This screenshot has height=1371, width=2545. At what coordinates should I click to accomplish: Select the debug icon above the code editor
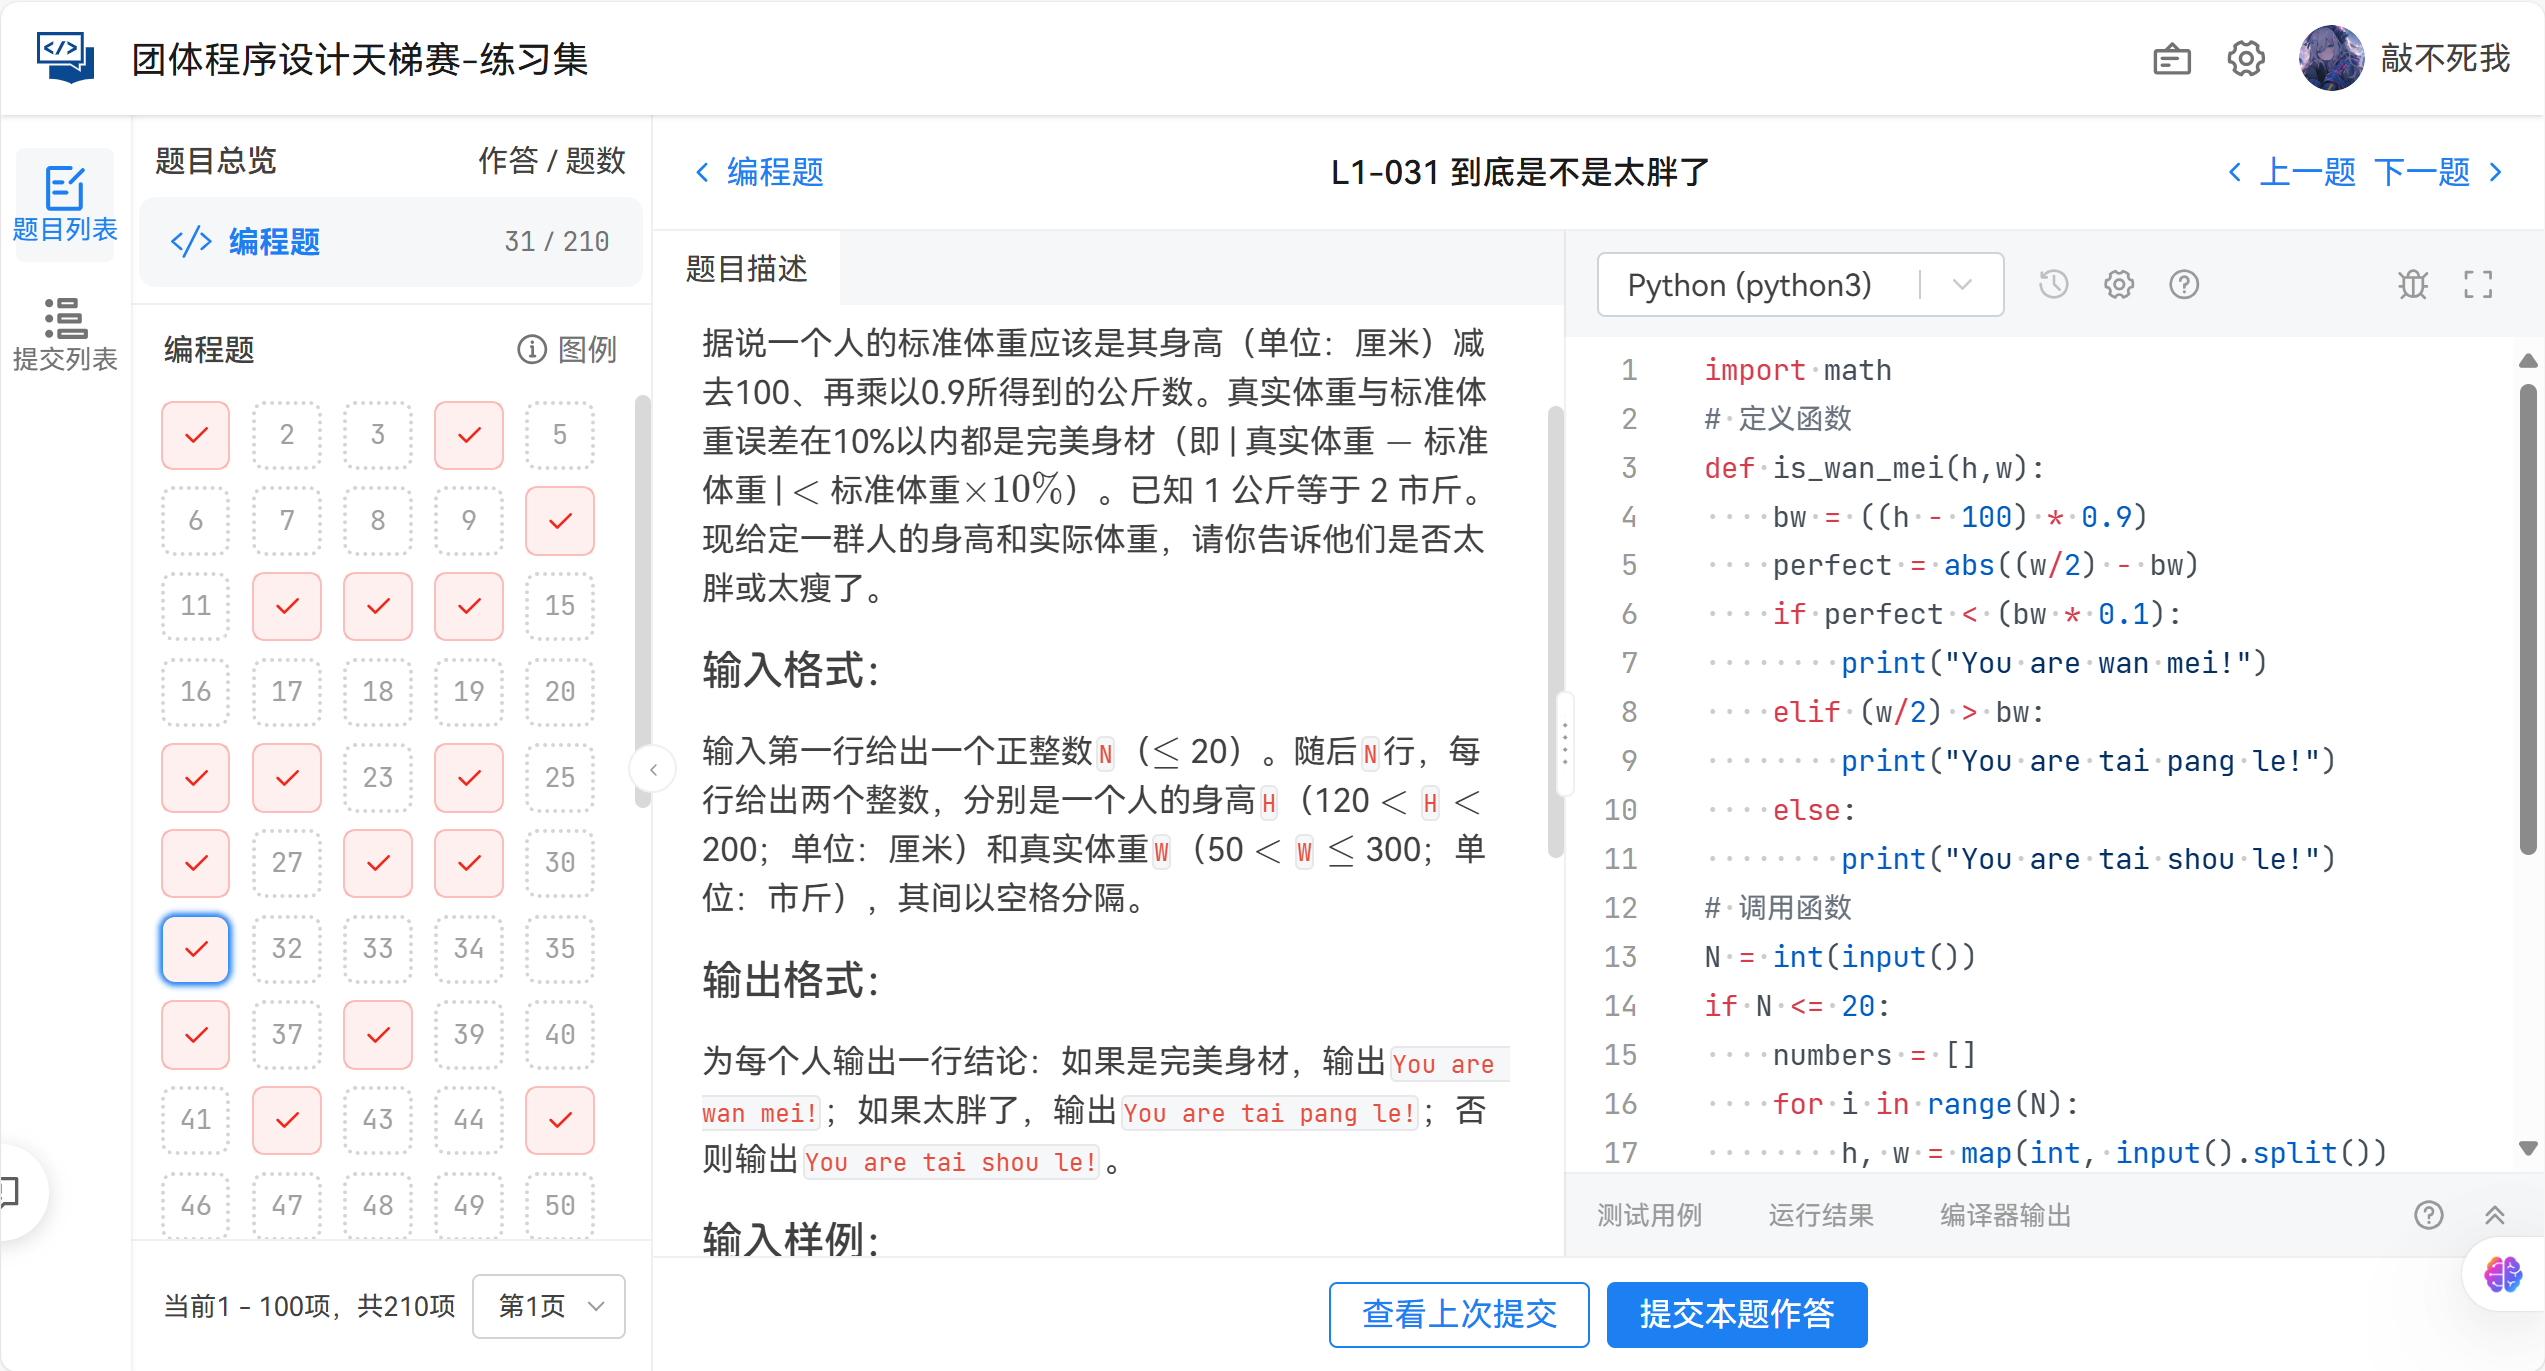(2413, 284)
